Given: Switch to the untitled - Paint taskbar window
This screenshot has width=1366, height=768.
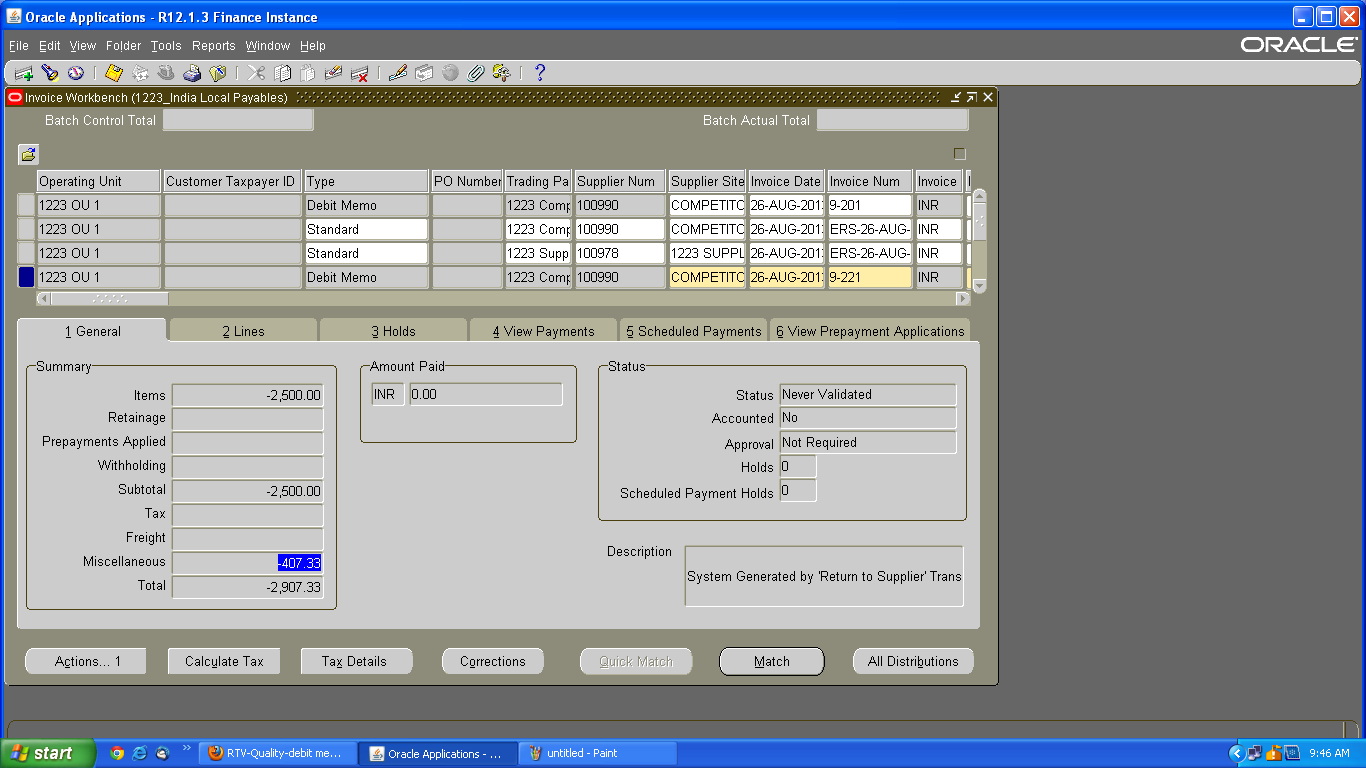Looking at the screenshot, I should point(598,753).
